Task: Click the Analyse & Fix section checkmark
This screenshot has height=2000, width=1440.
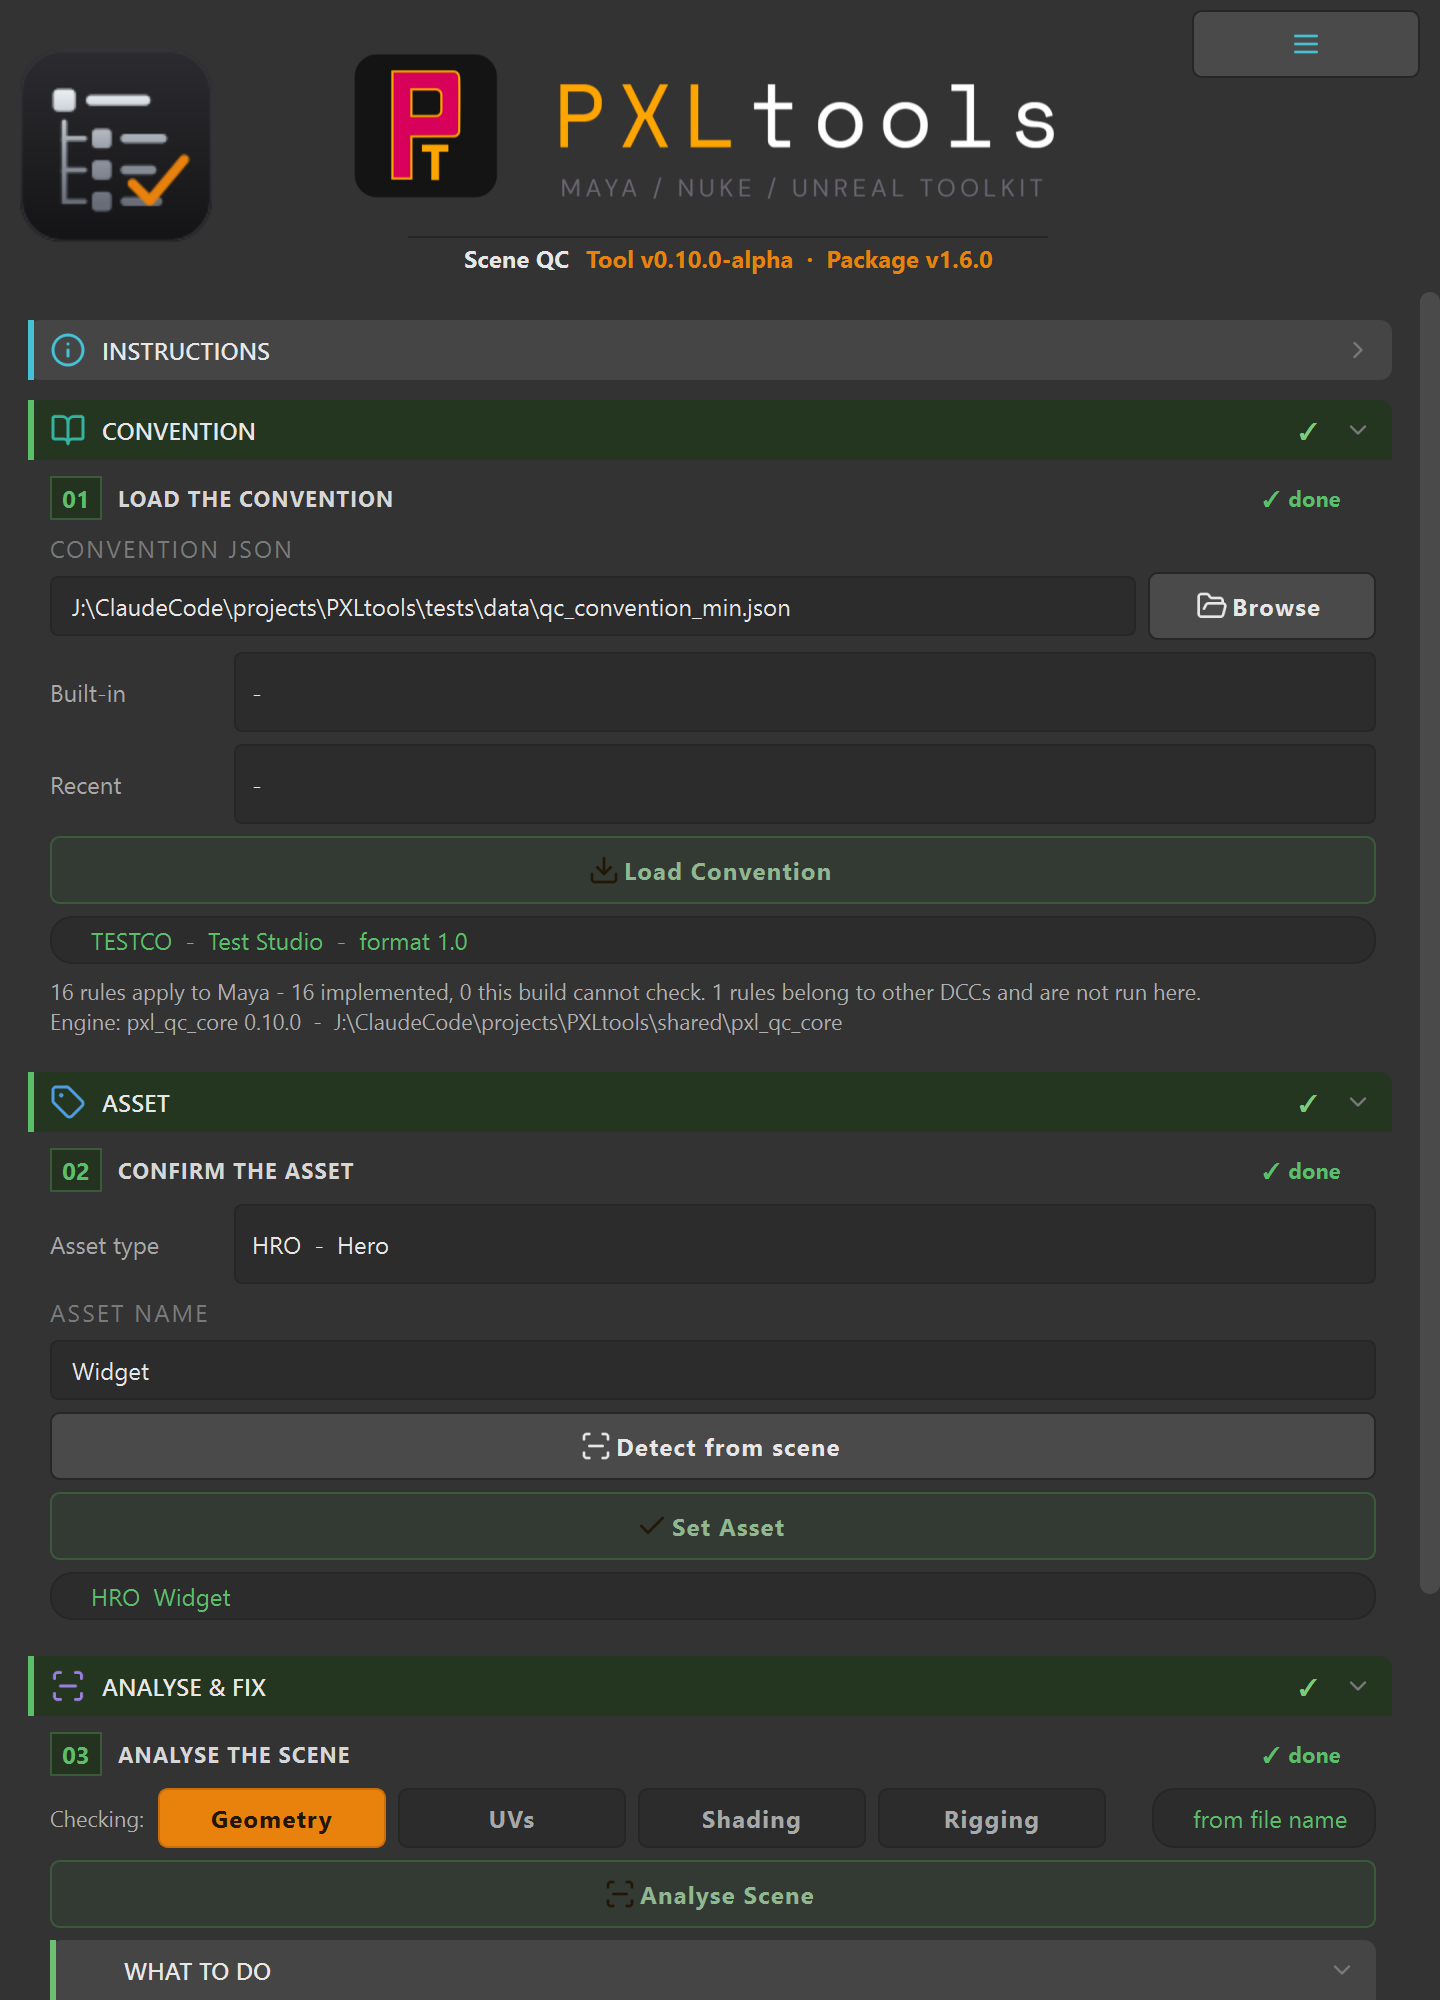Action: 1307,1687
